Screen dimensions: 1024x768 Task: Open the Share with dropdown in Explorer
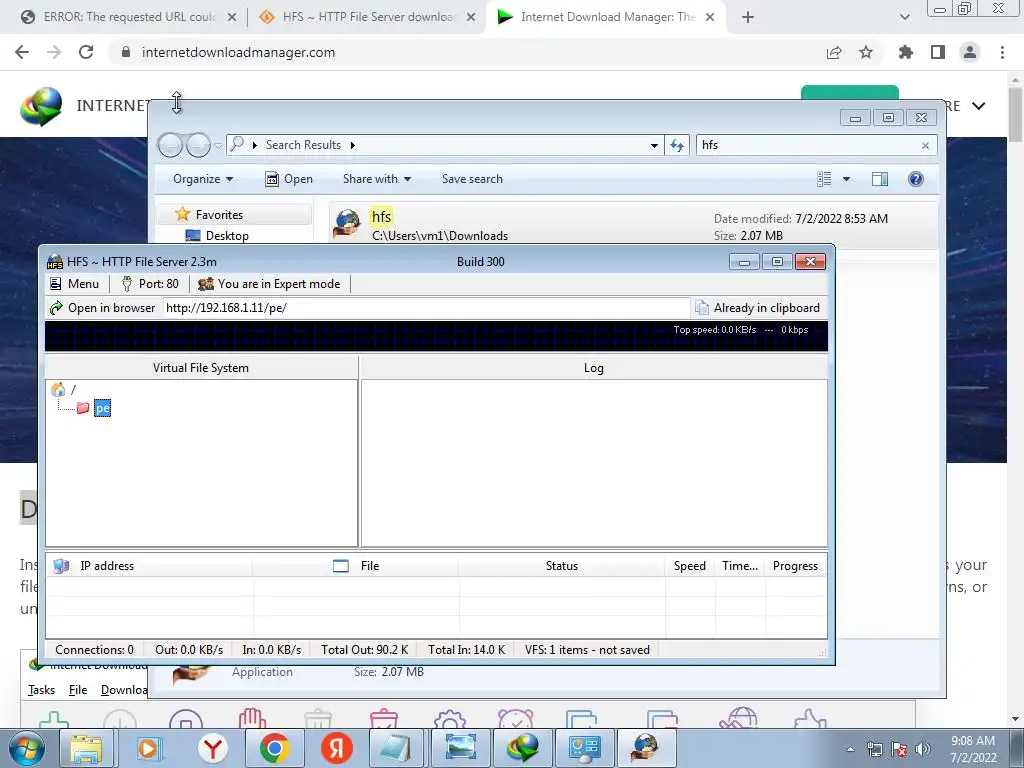[x=377, y=179]
